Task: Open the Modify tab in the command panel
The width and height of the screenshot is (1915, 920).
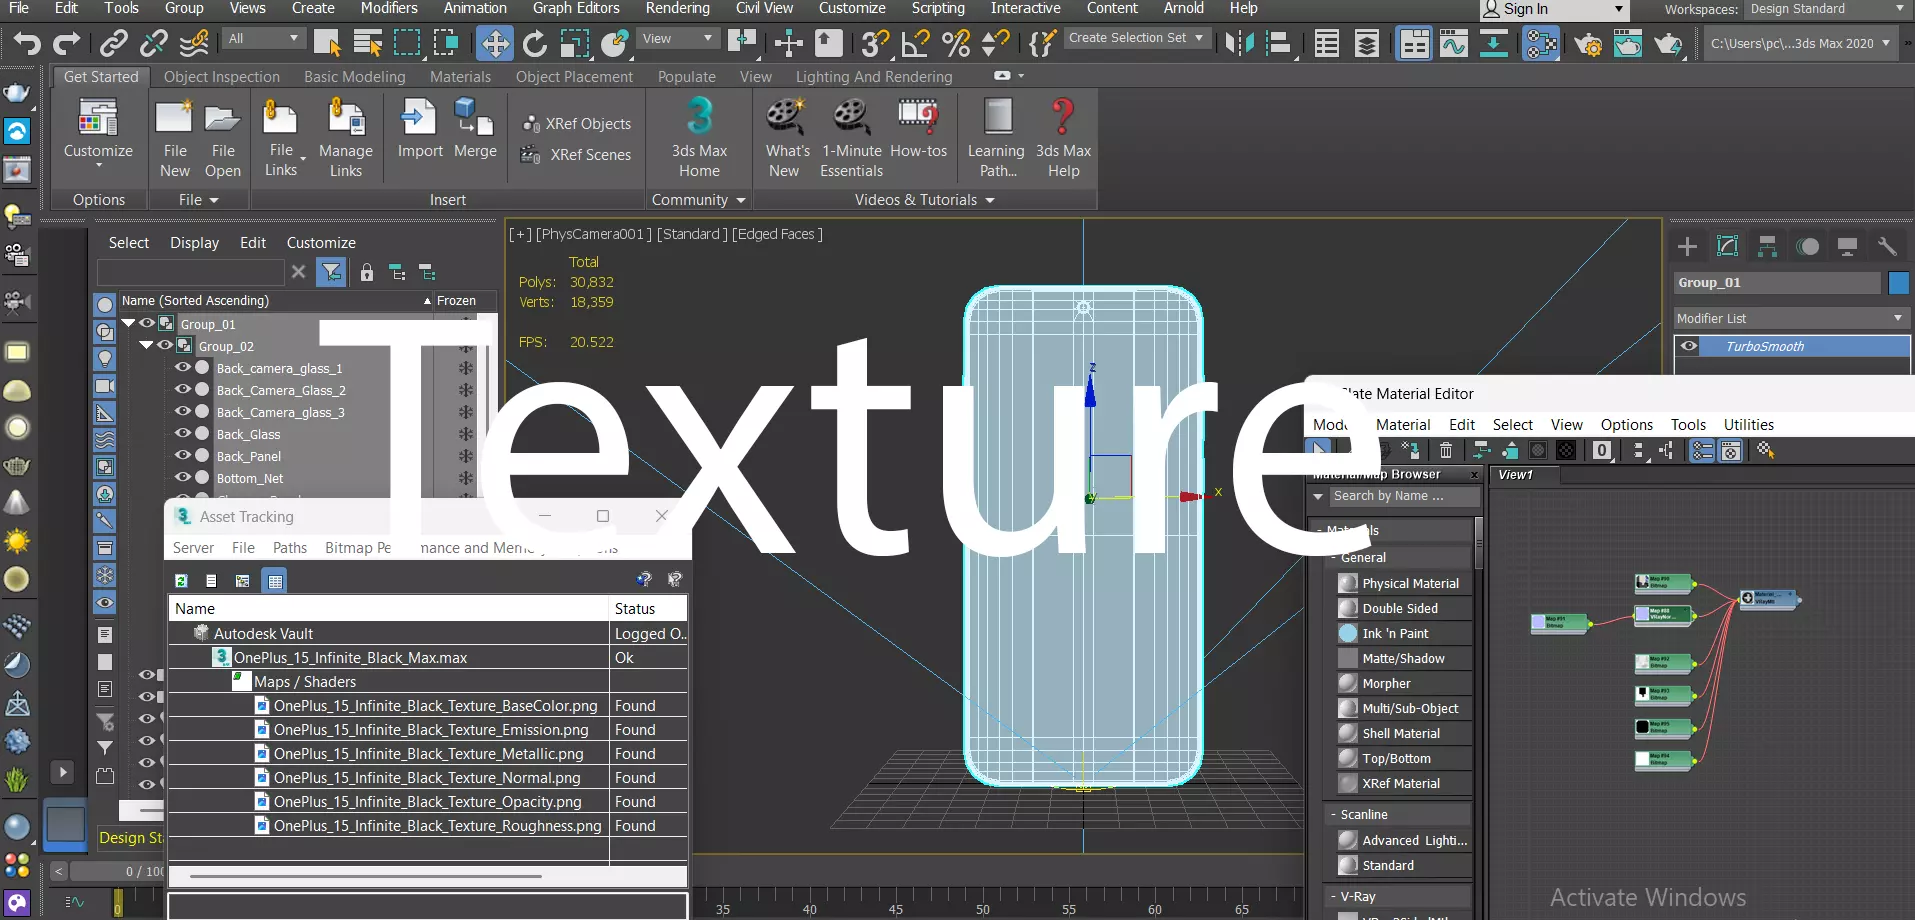Action: (1727, 246)
